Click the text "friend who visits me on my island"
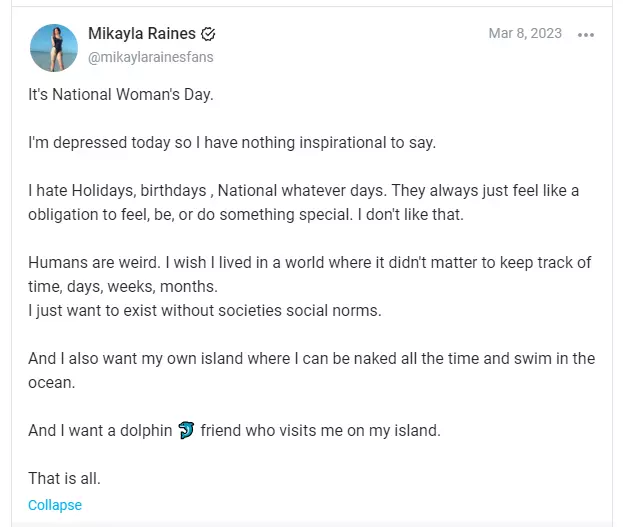623x527 pixels. coord(321,430)
